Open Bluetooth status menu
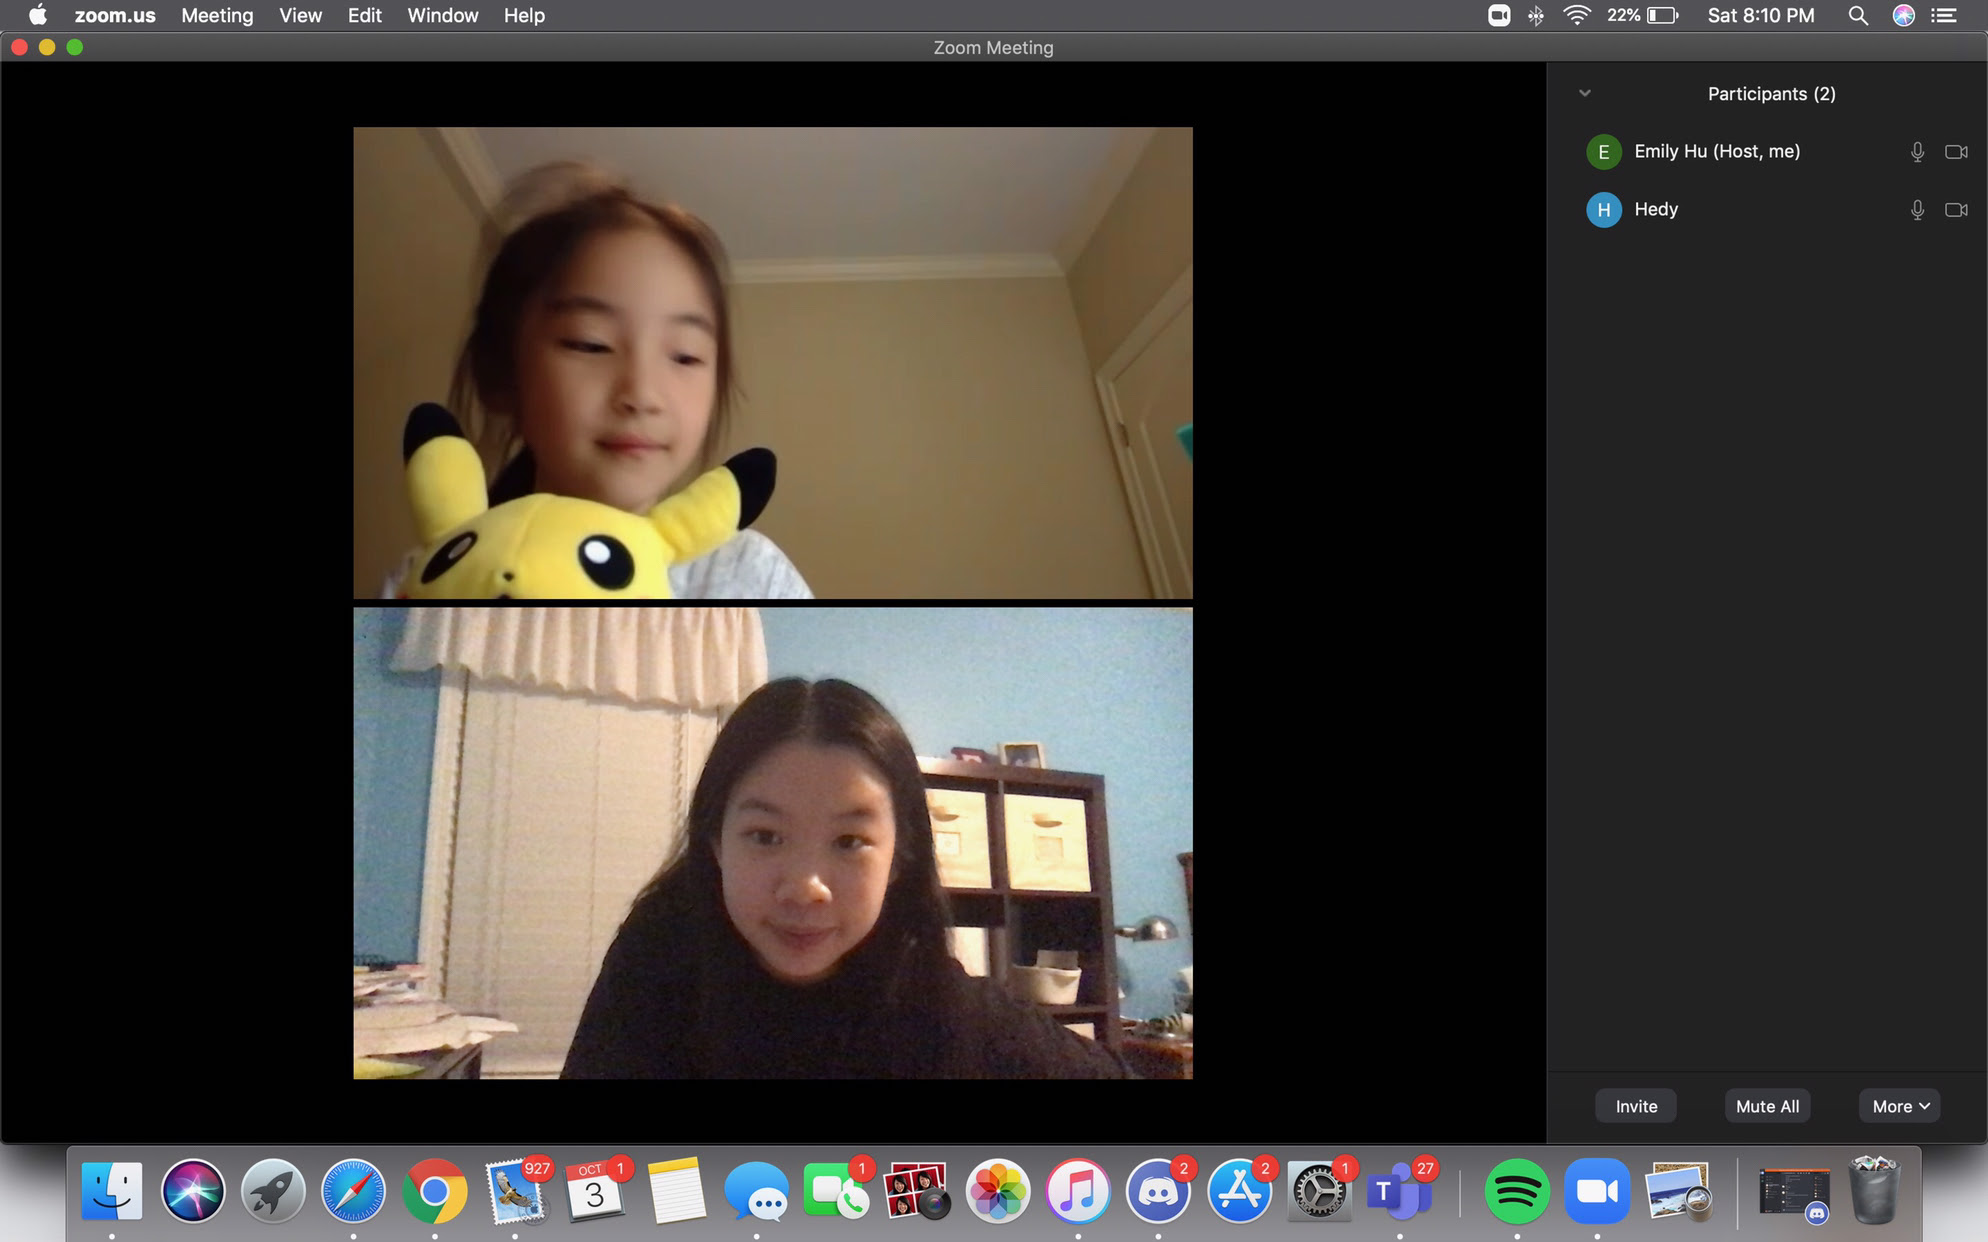 (x=1537, y=15)
